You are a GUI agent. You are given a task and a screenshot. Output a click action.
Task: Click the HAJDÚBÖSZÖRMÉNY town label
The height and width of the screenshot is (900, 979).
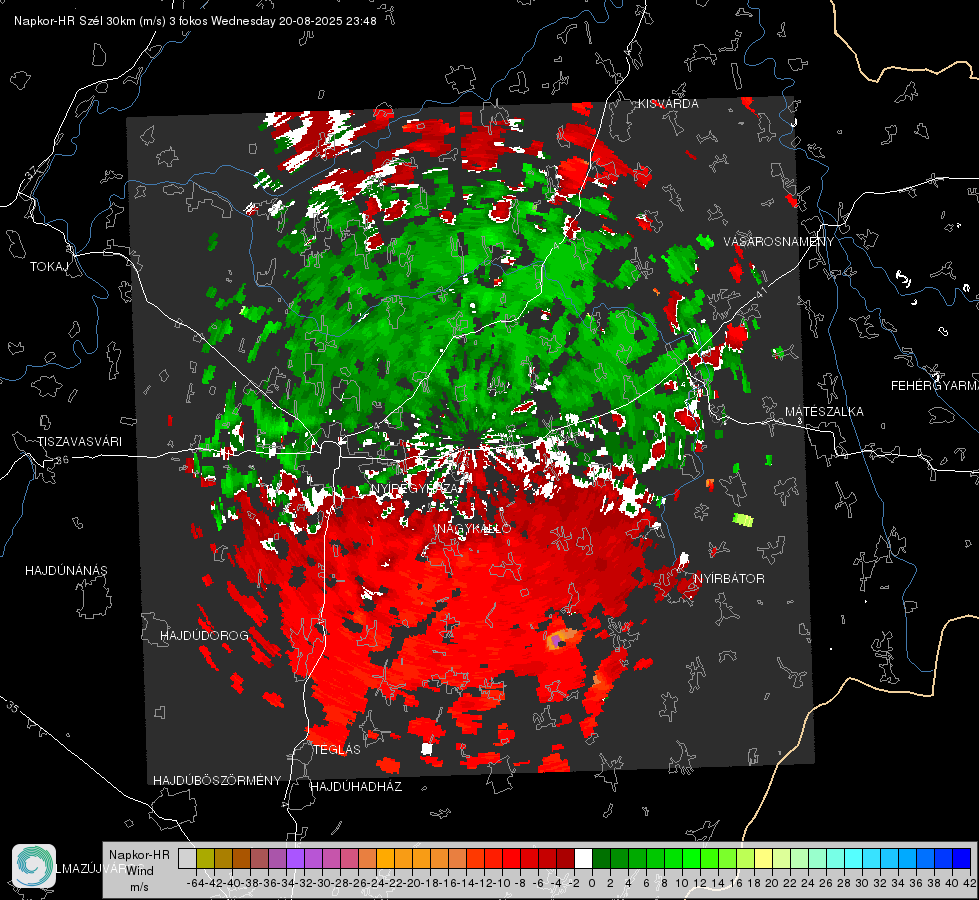217,781
